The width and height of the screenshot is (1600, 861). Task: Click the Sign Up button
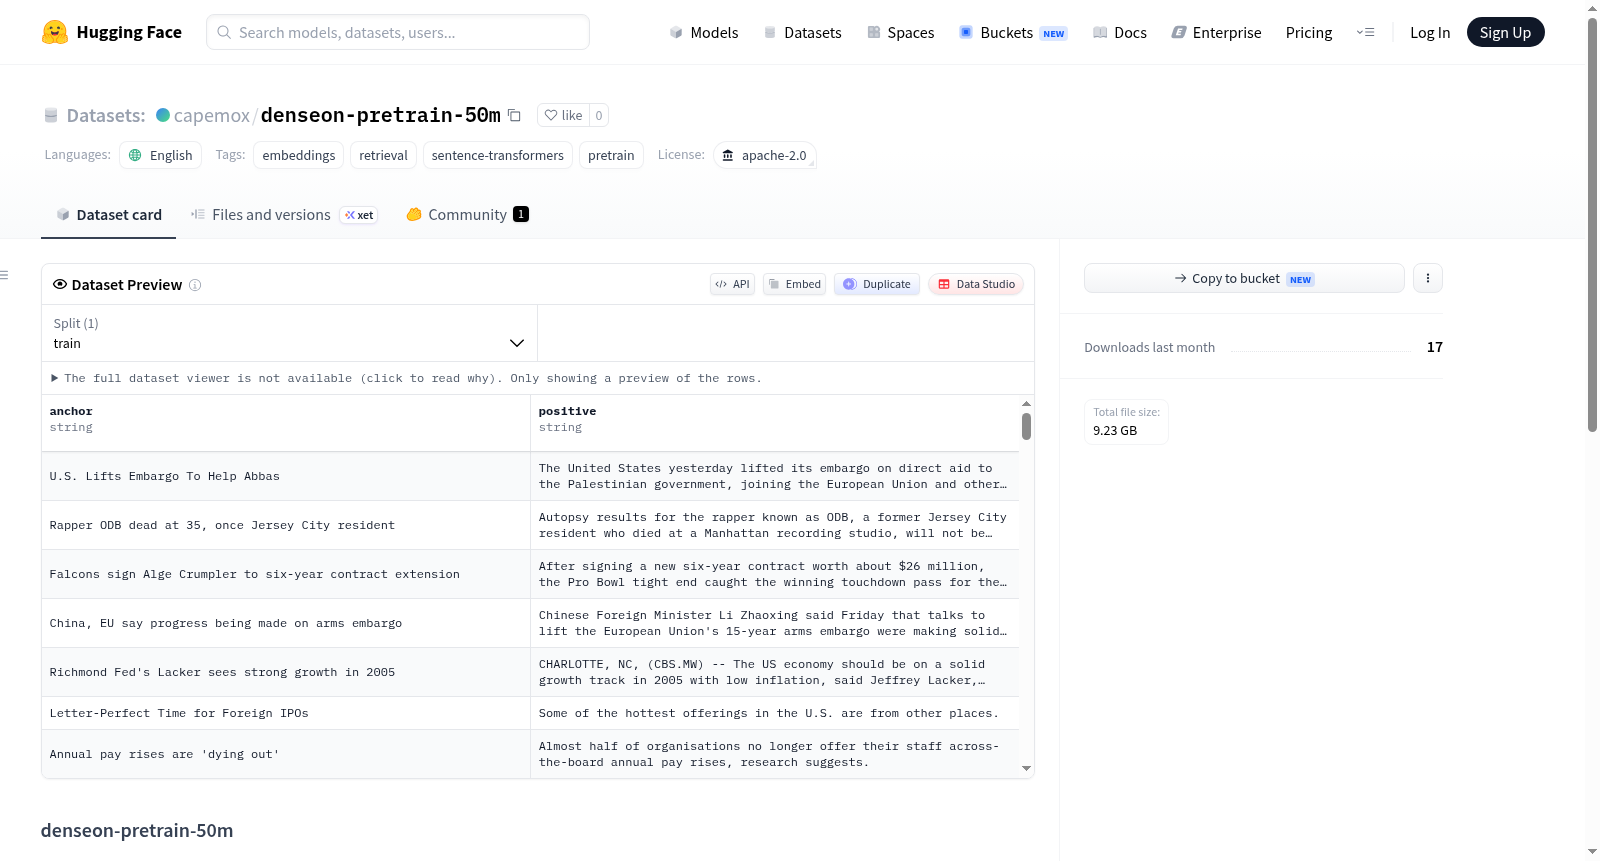click(x=1505, y=32)
